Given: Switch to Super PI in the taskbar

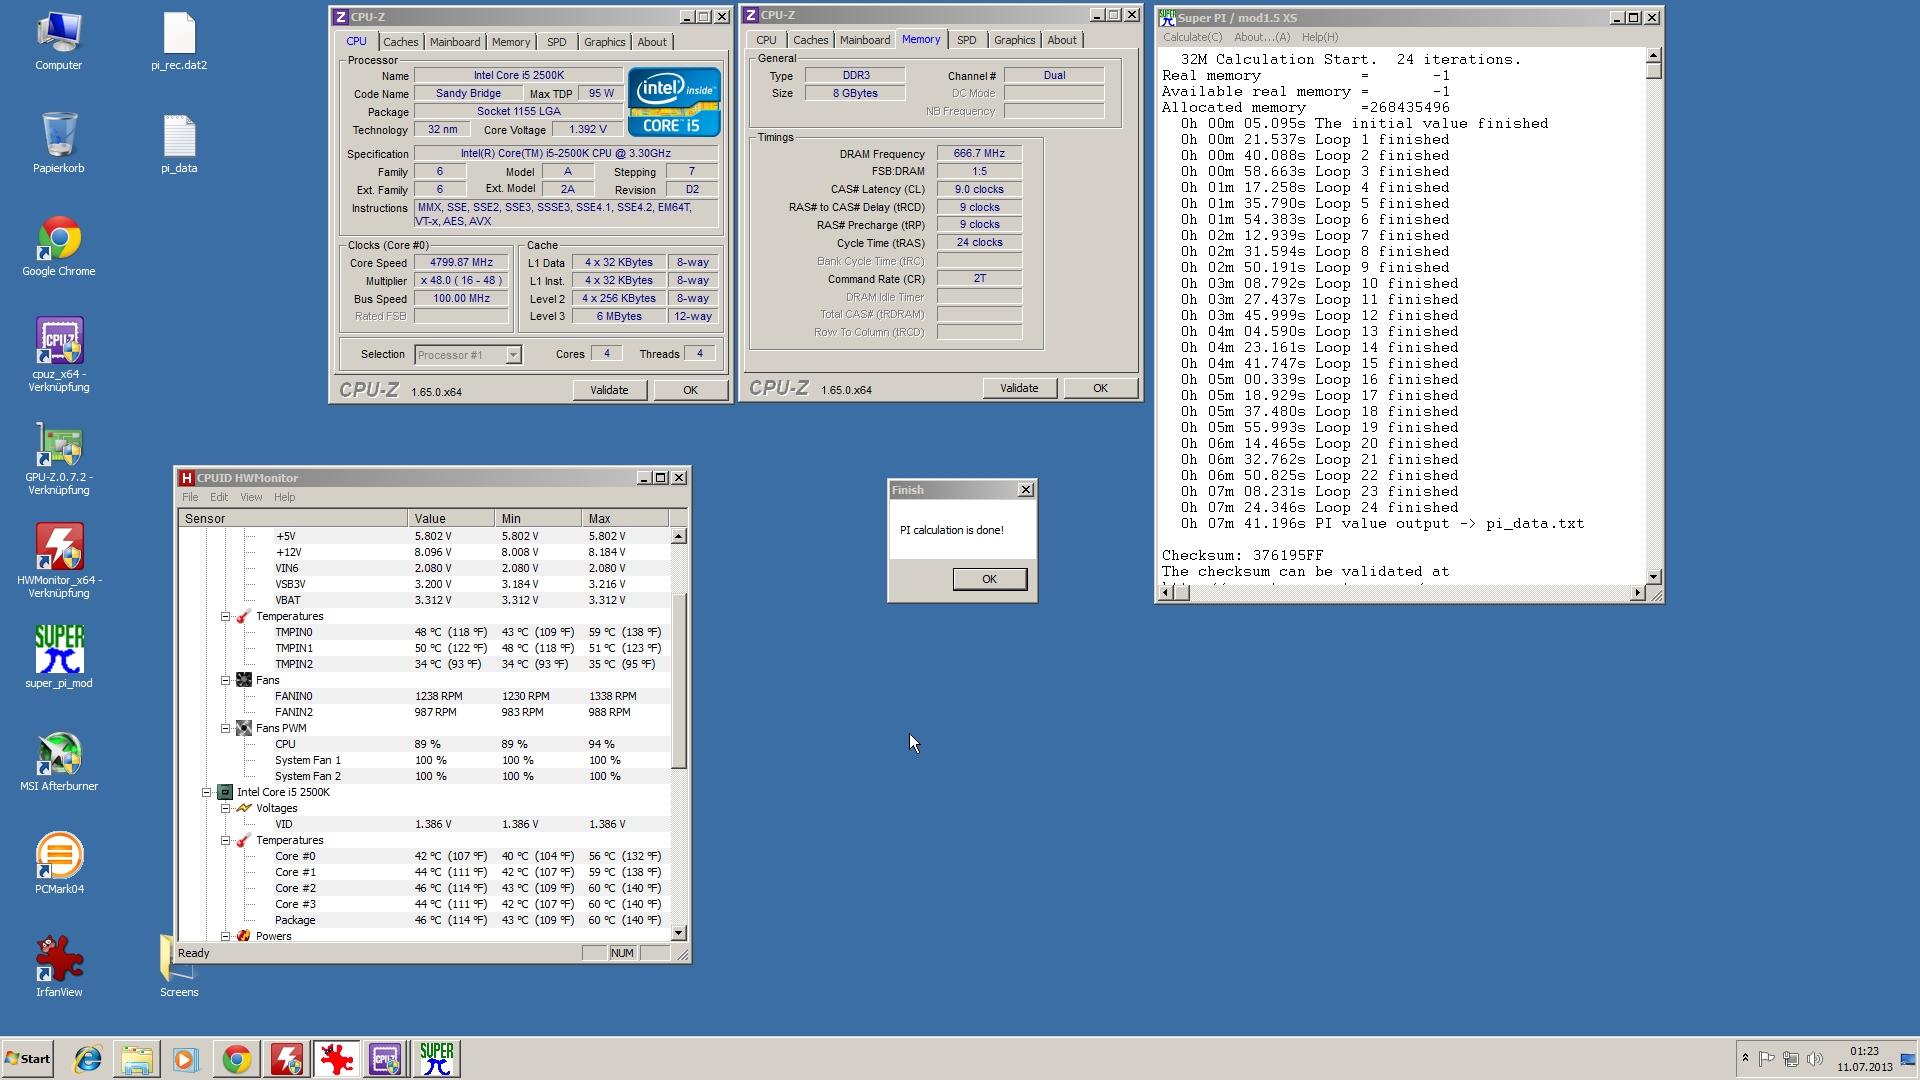Looking at the screenshot, I should [x=437, y=1059].
